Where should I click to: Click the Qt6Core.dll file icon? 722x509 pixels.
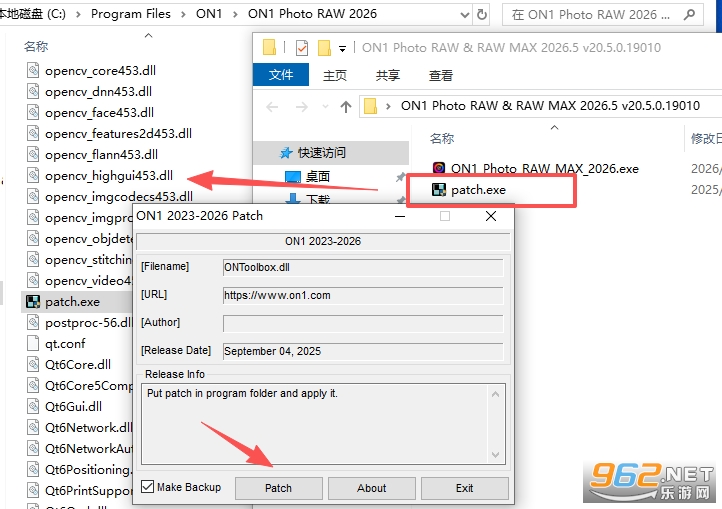pos(33,365)
